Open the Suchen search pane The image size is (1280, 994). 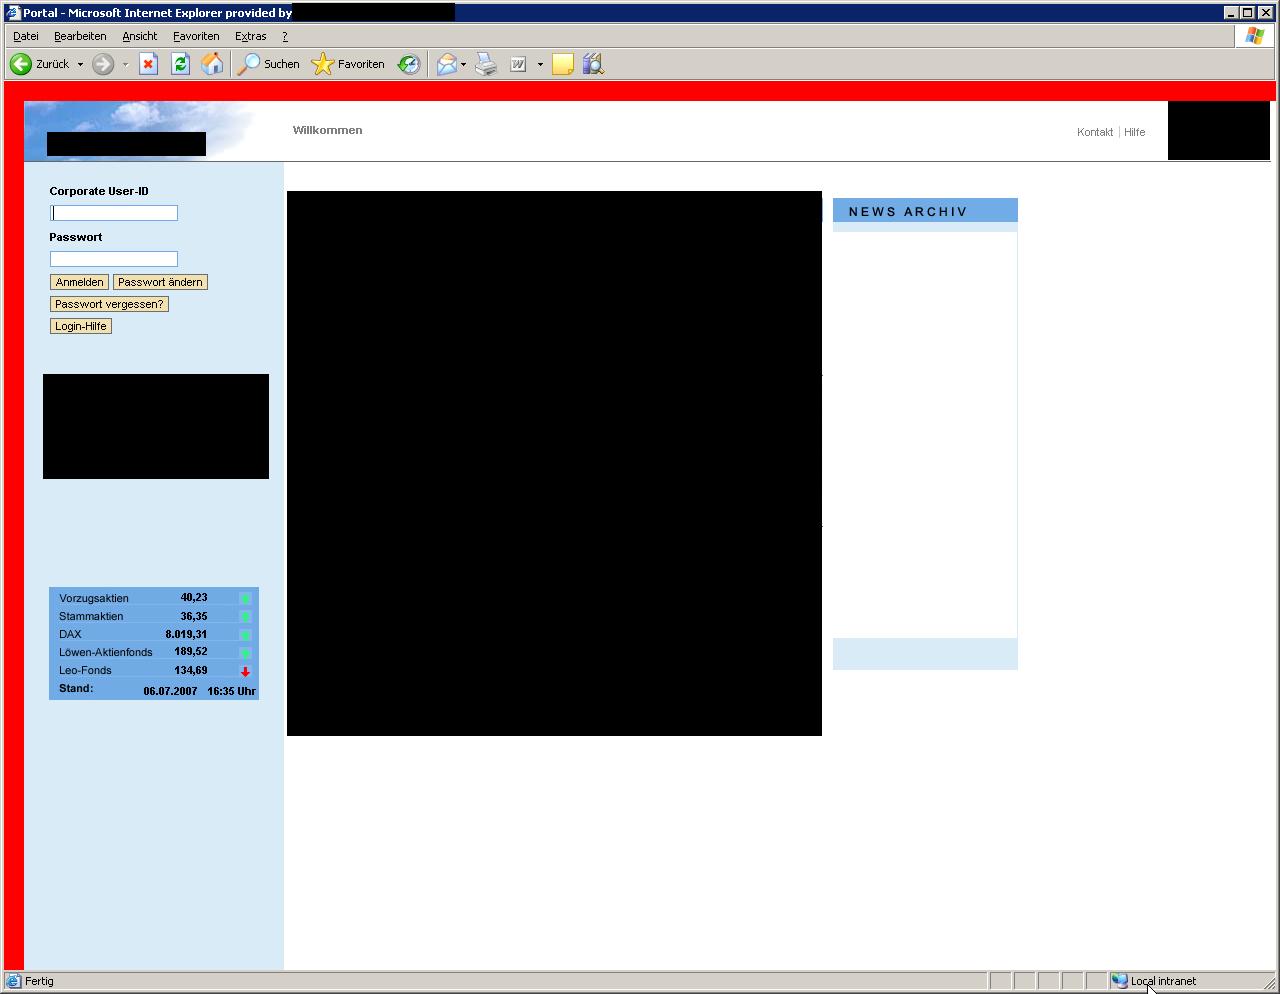click(x=268, y=64)
